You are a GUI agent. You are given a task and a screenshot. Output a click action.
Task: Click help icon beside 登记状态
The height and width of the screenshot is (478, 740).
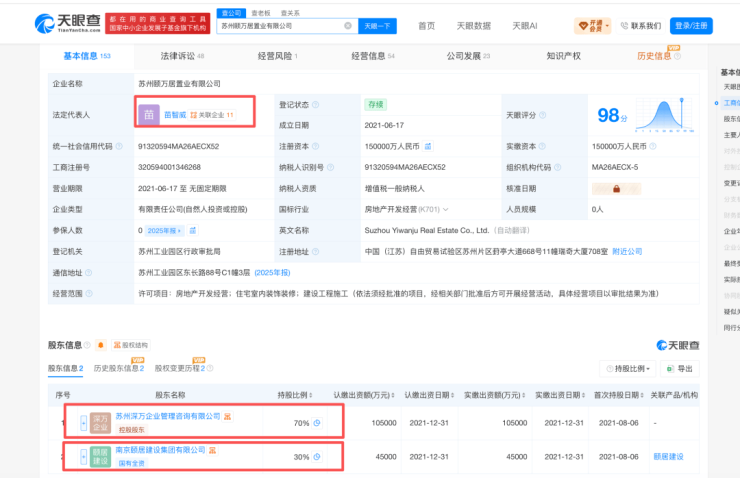[315, 104]
